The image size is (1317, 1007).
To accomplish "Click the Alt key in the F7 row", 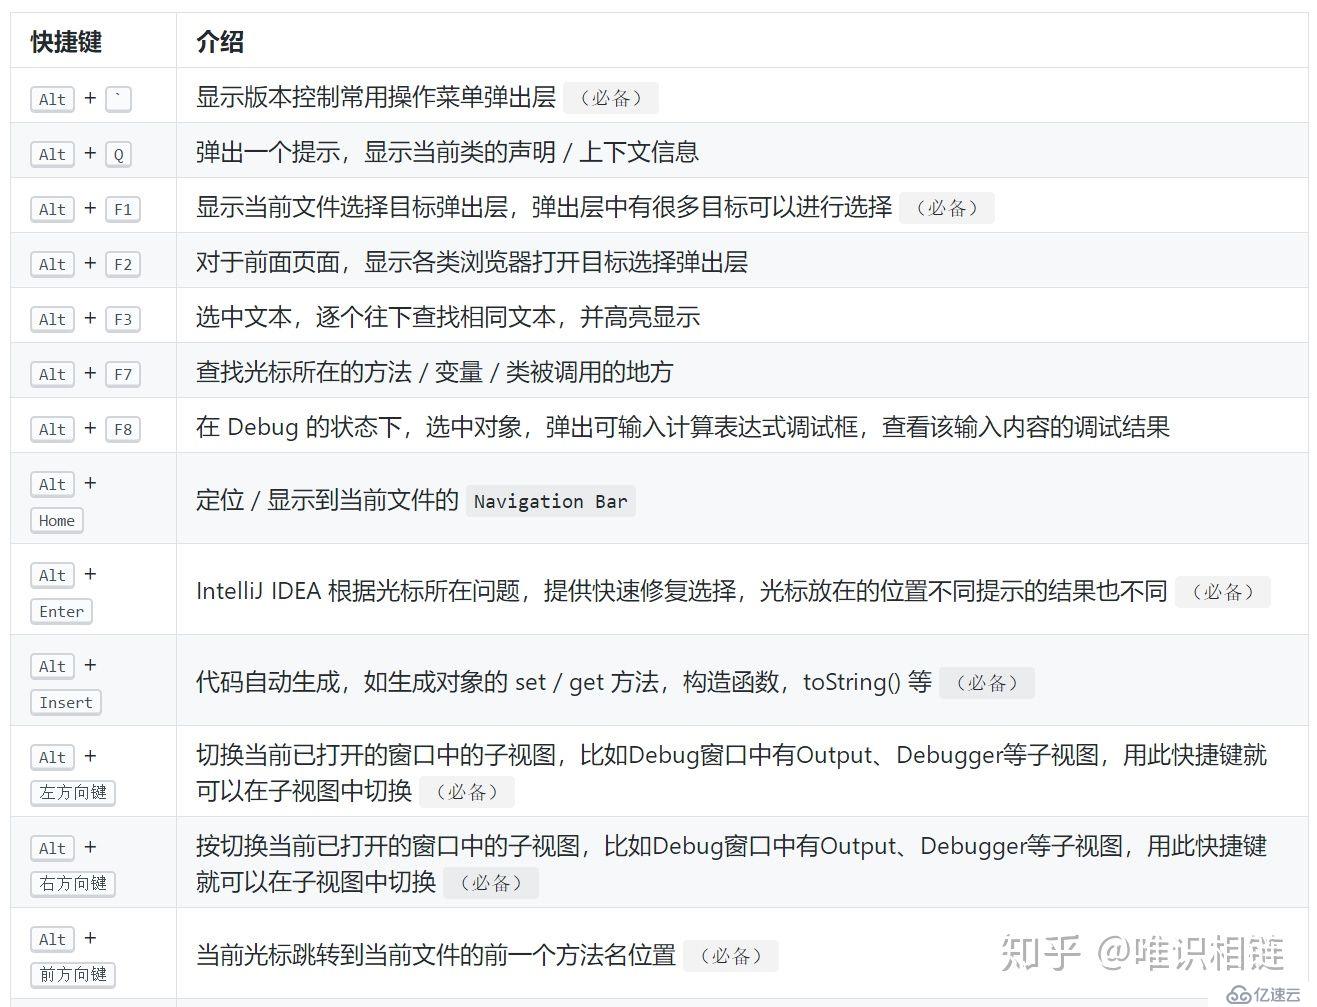I will [x=52, y=374].
